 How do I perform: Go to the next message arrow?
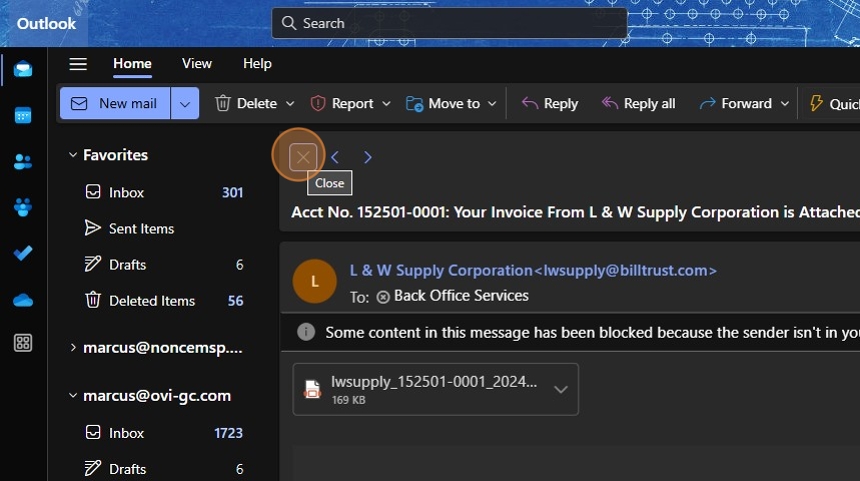coord(367,157)
